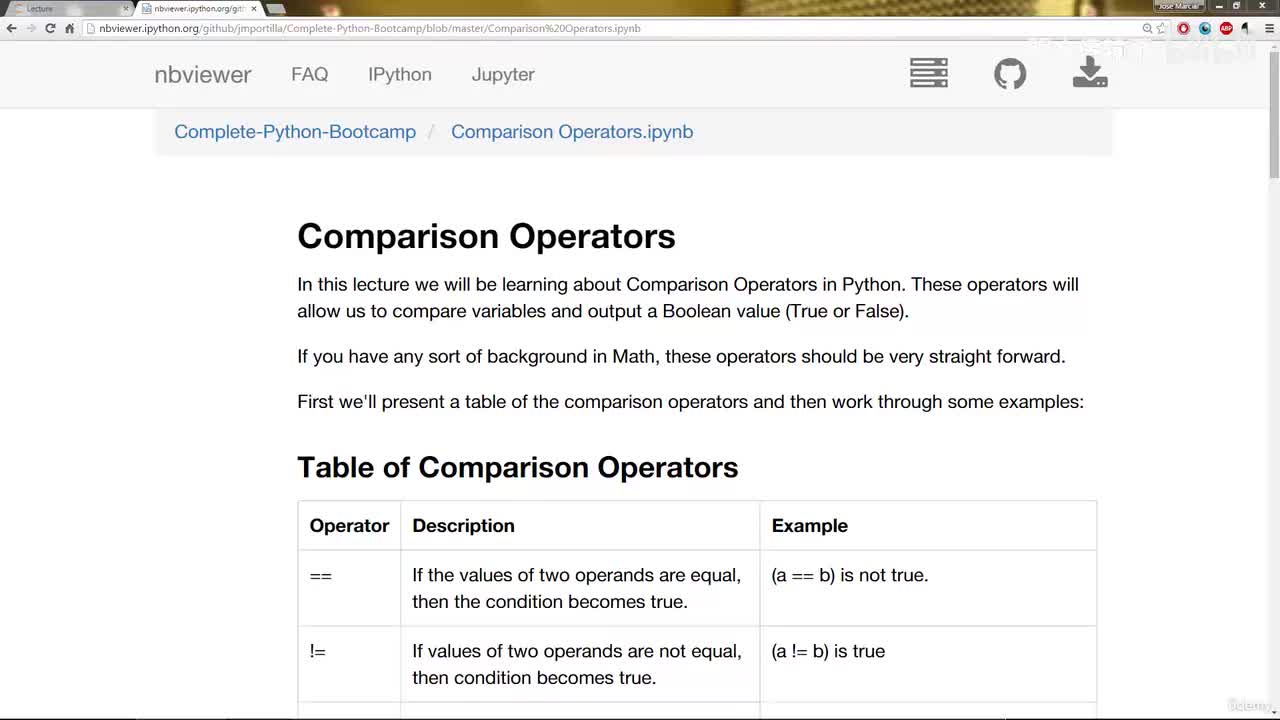Open a new browser tab
The height and width of the screenshot is (720, 1280).
276,8
